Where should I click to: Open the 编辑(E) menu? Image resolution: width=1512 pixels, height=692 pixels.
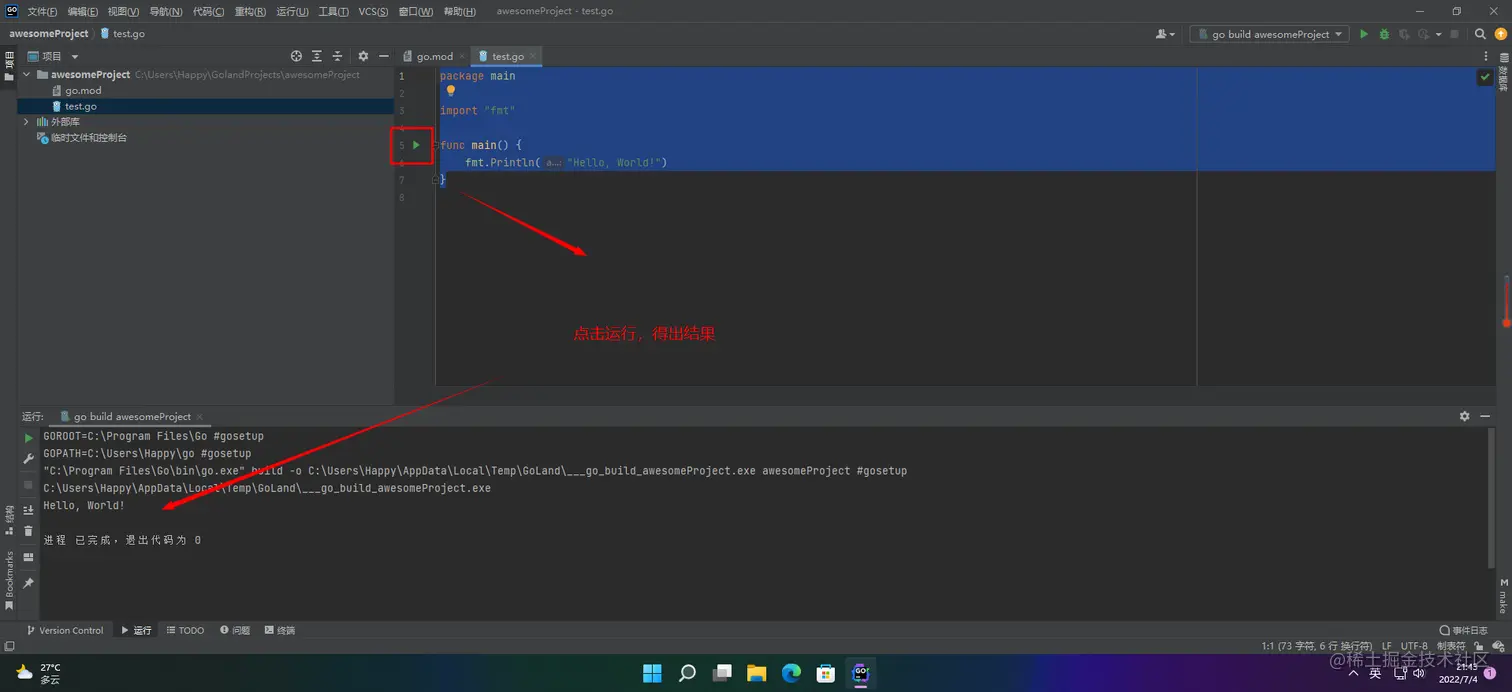(83, 11)
